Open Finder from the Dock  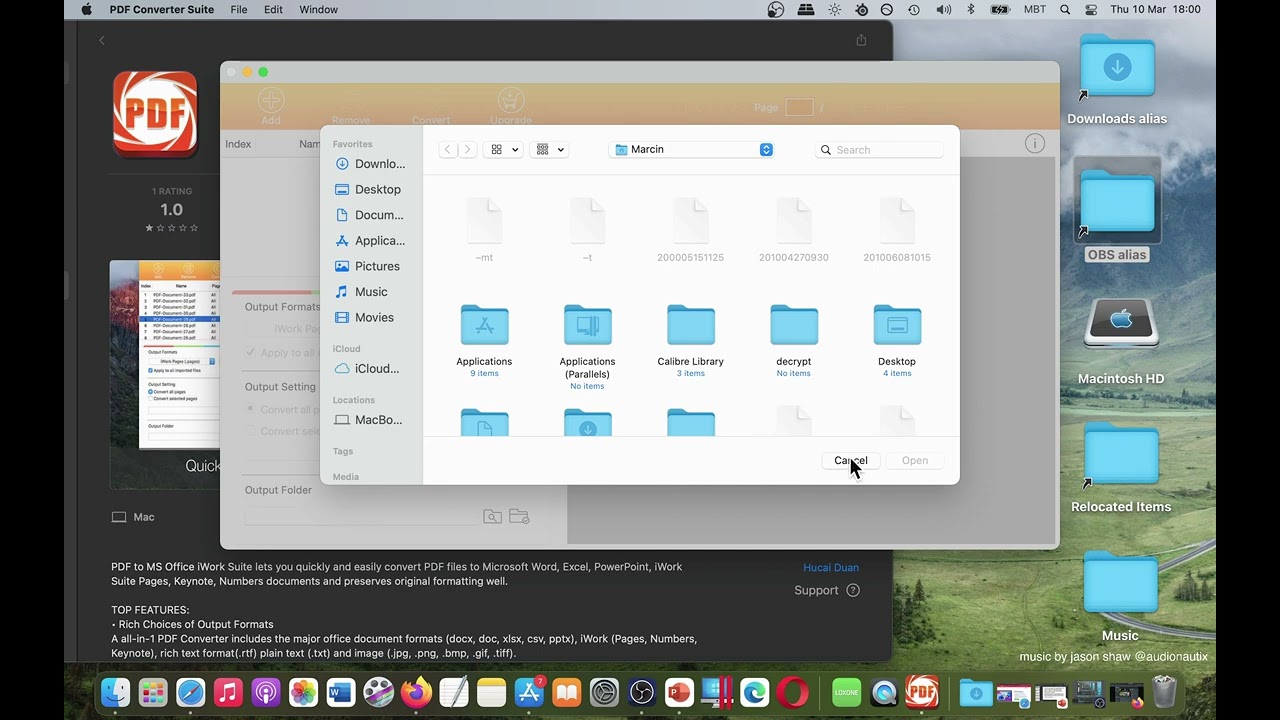pyautogui.click(x=115, y=692)
